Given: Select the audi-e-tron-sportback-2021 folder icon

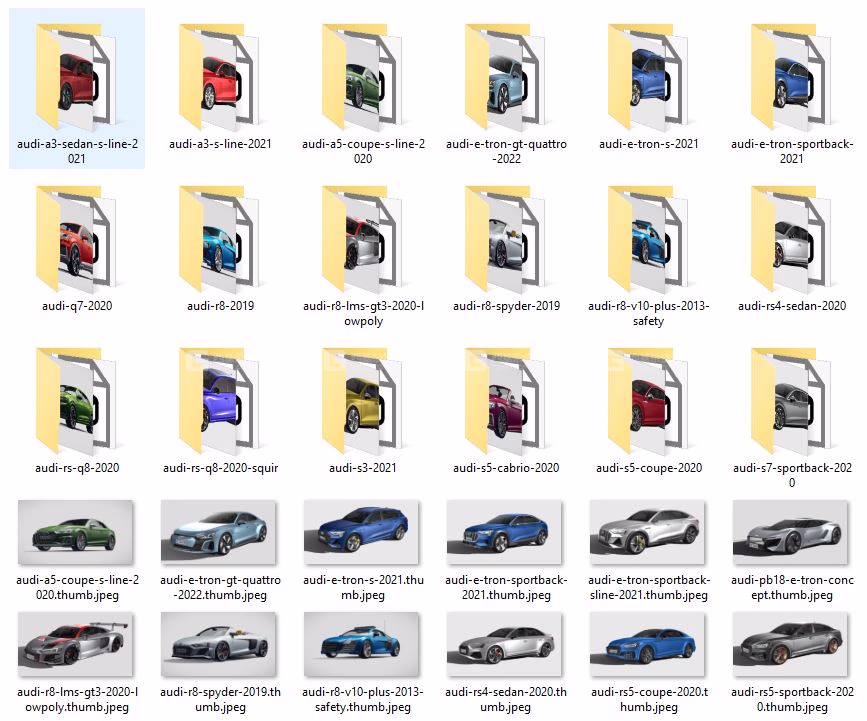Looking at the screenshot, I should (x=792, y=77).
